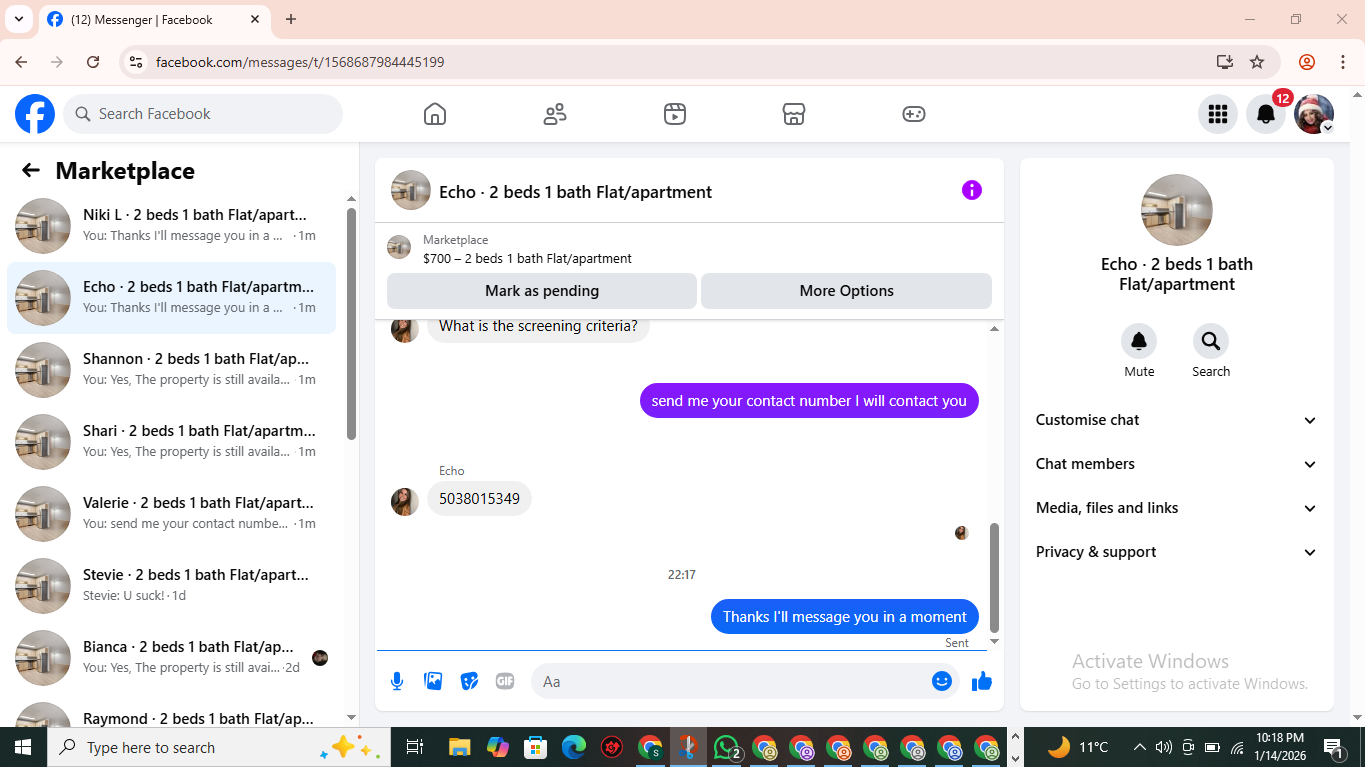The width and height of the screenshot is (1365, 767).
Task: Click the More Options button
Action: click(x=846, y=291)
